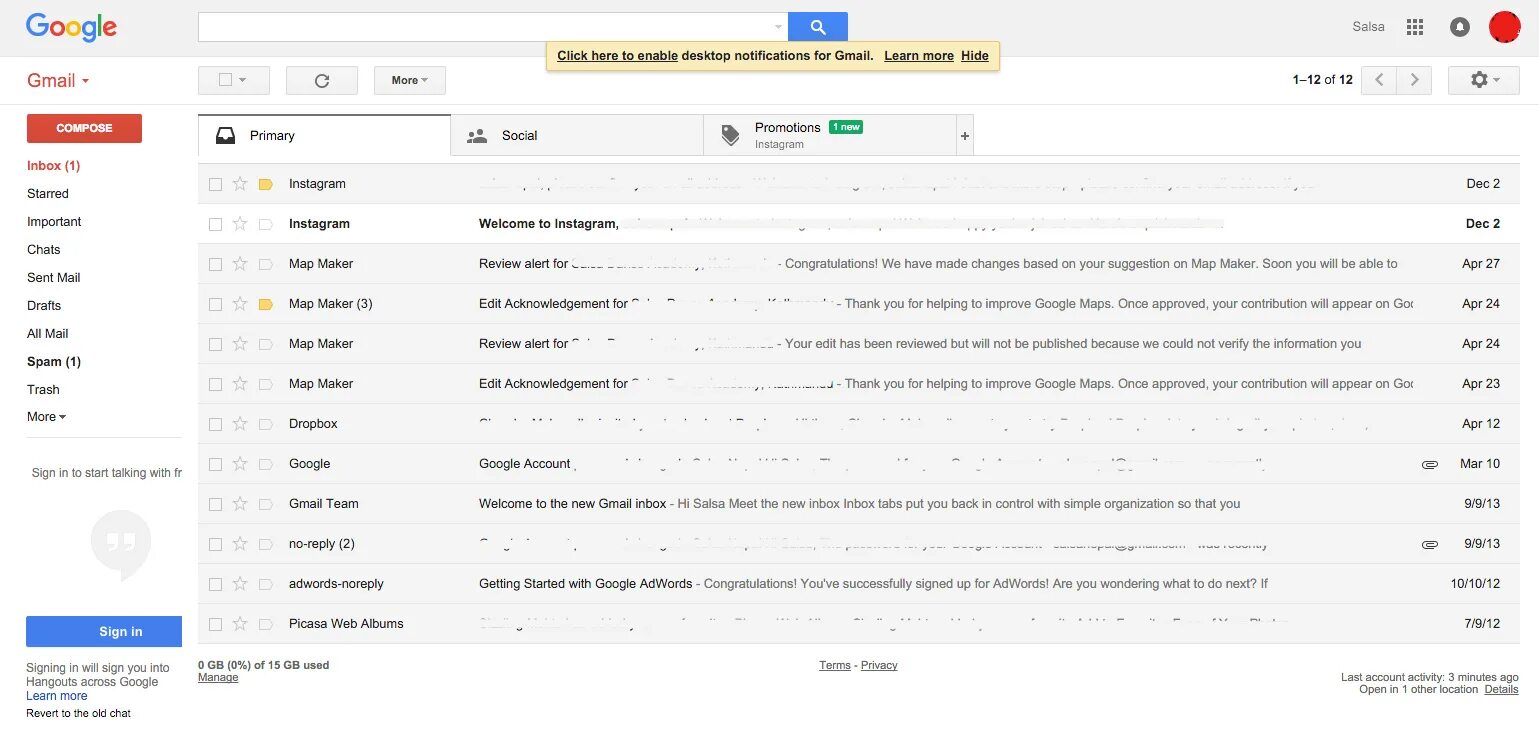Star the Dropbox email
This screenshot has width=1539, height=746.
[240, 424]
